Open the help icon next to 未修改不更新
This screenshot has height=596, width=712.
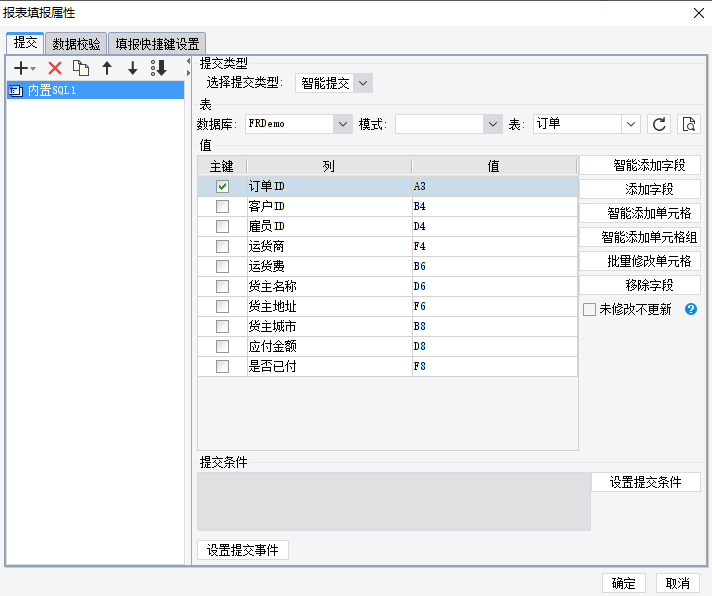pyautogui.click(x=691, y=309)
